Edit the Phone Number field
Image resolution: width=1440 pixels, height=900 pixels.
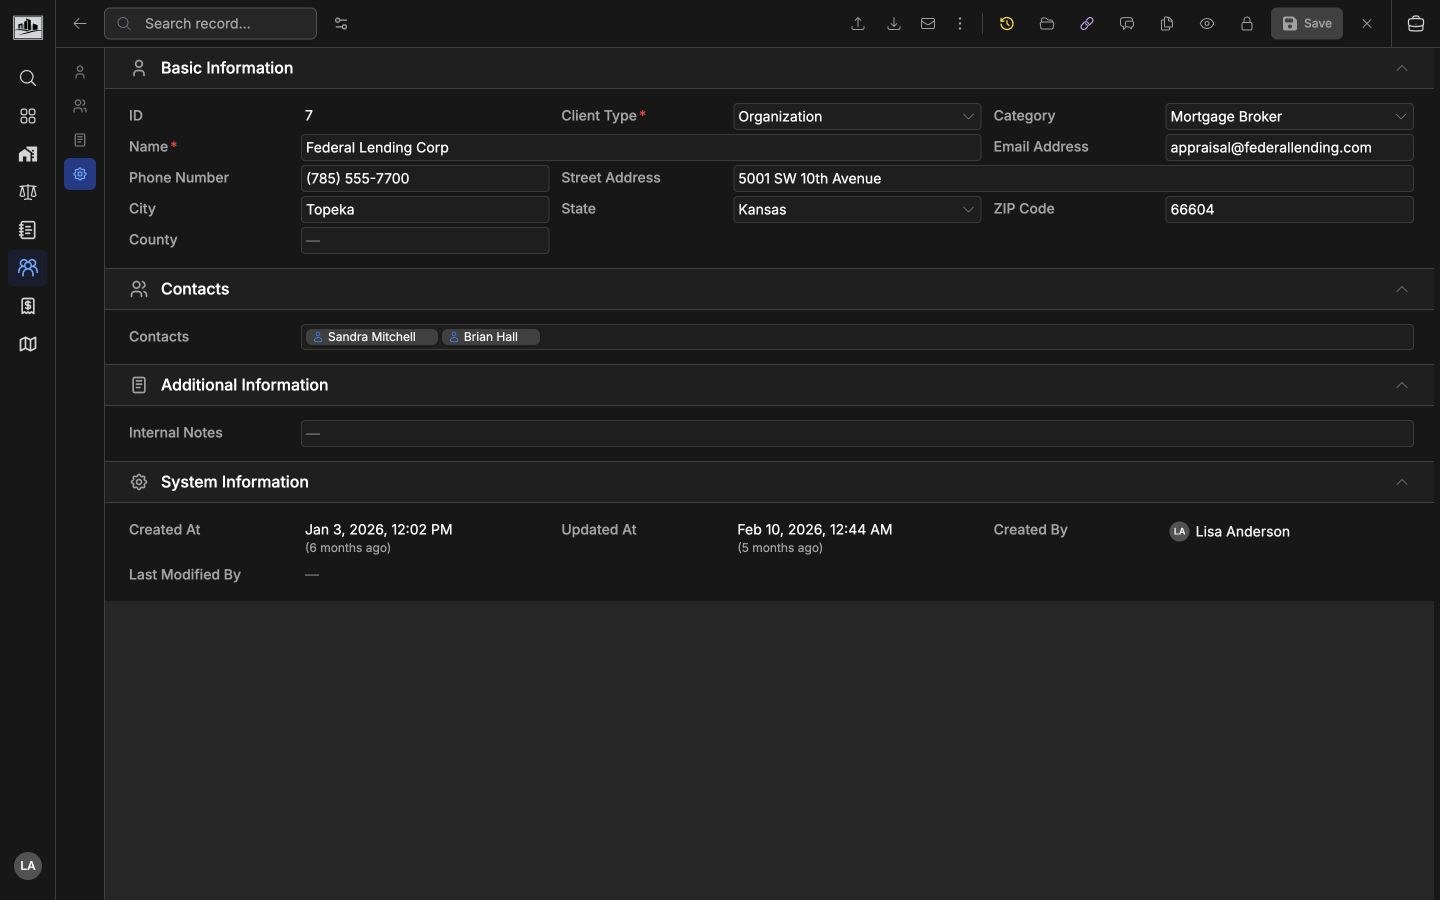coord(425,179)
